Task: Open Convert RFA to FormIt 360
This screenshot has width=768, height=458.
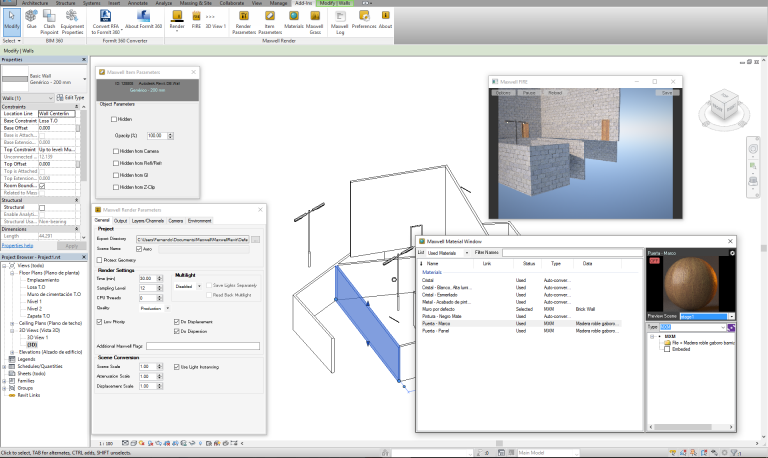Action: click(x=105, y=22)
